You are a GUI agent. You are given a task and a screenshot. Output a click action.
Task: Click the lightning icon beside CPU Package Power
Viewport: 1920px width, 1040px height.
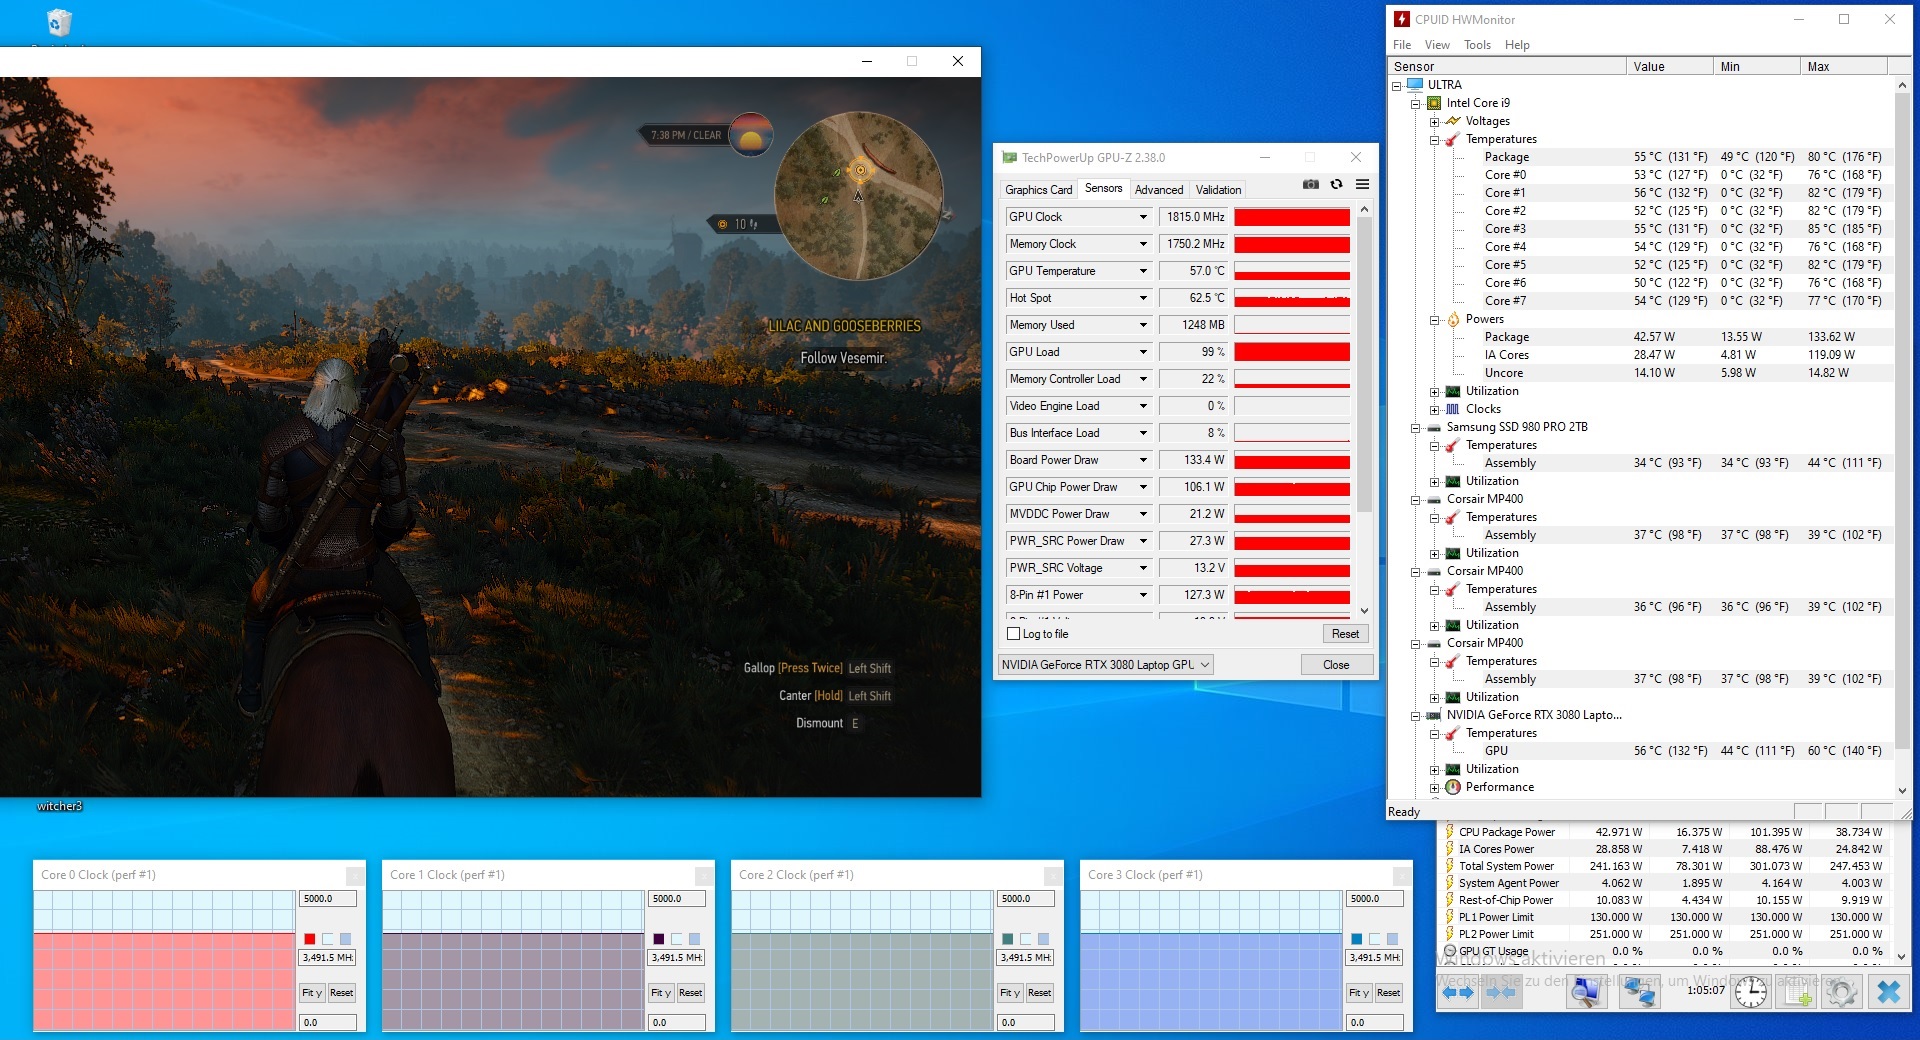[1450, 832]
